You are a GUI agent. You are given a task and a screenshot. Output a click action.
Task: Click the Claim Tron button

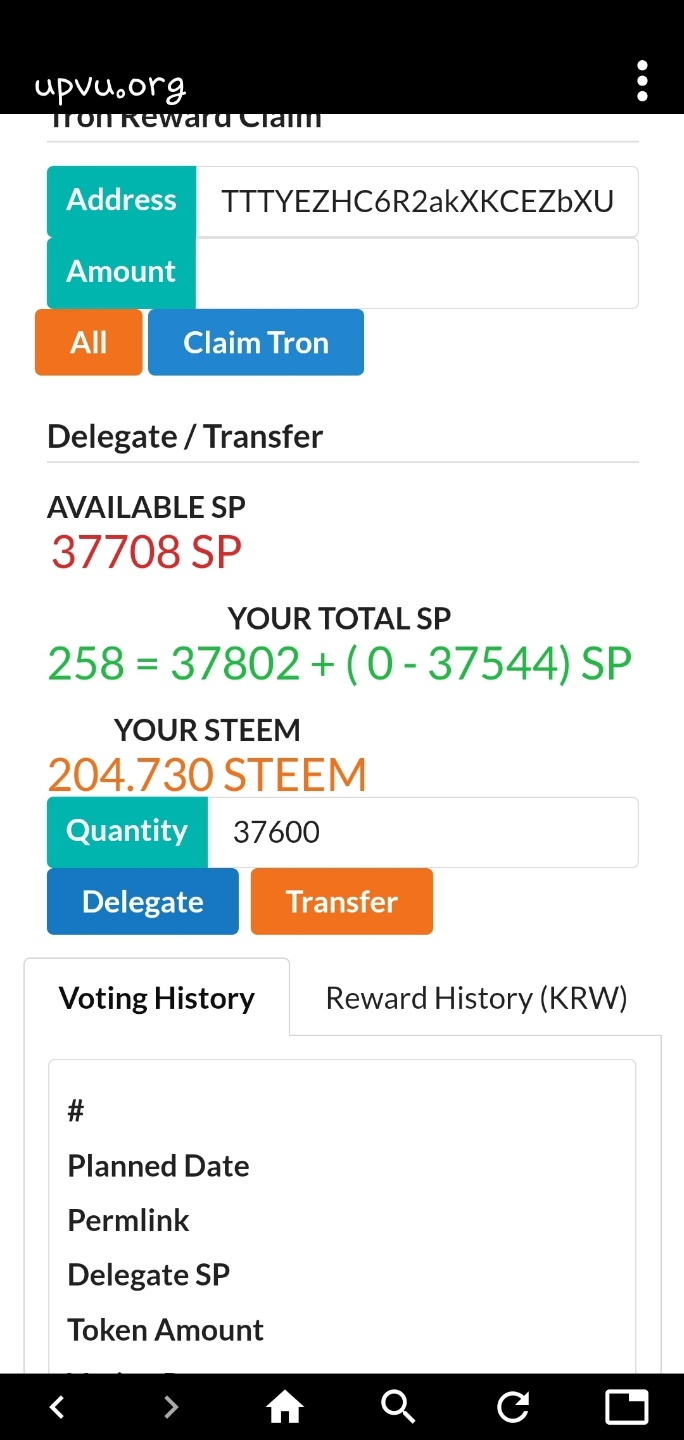tap(256, 342)
